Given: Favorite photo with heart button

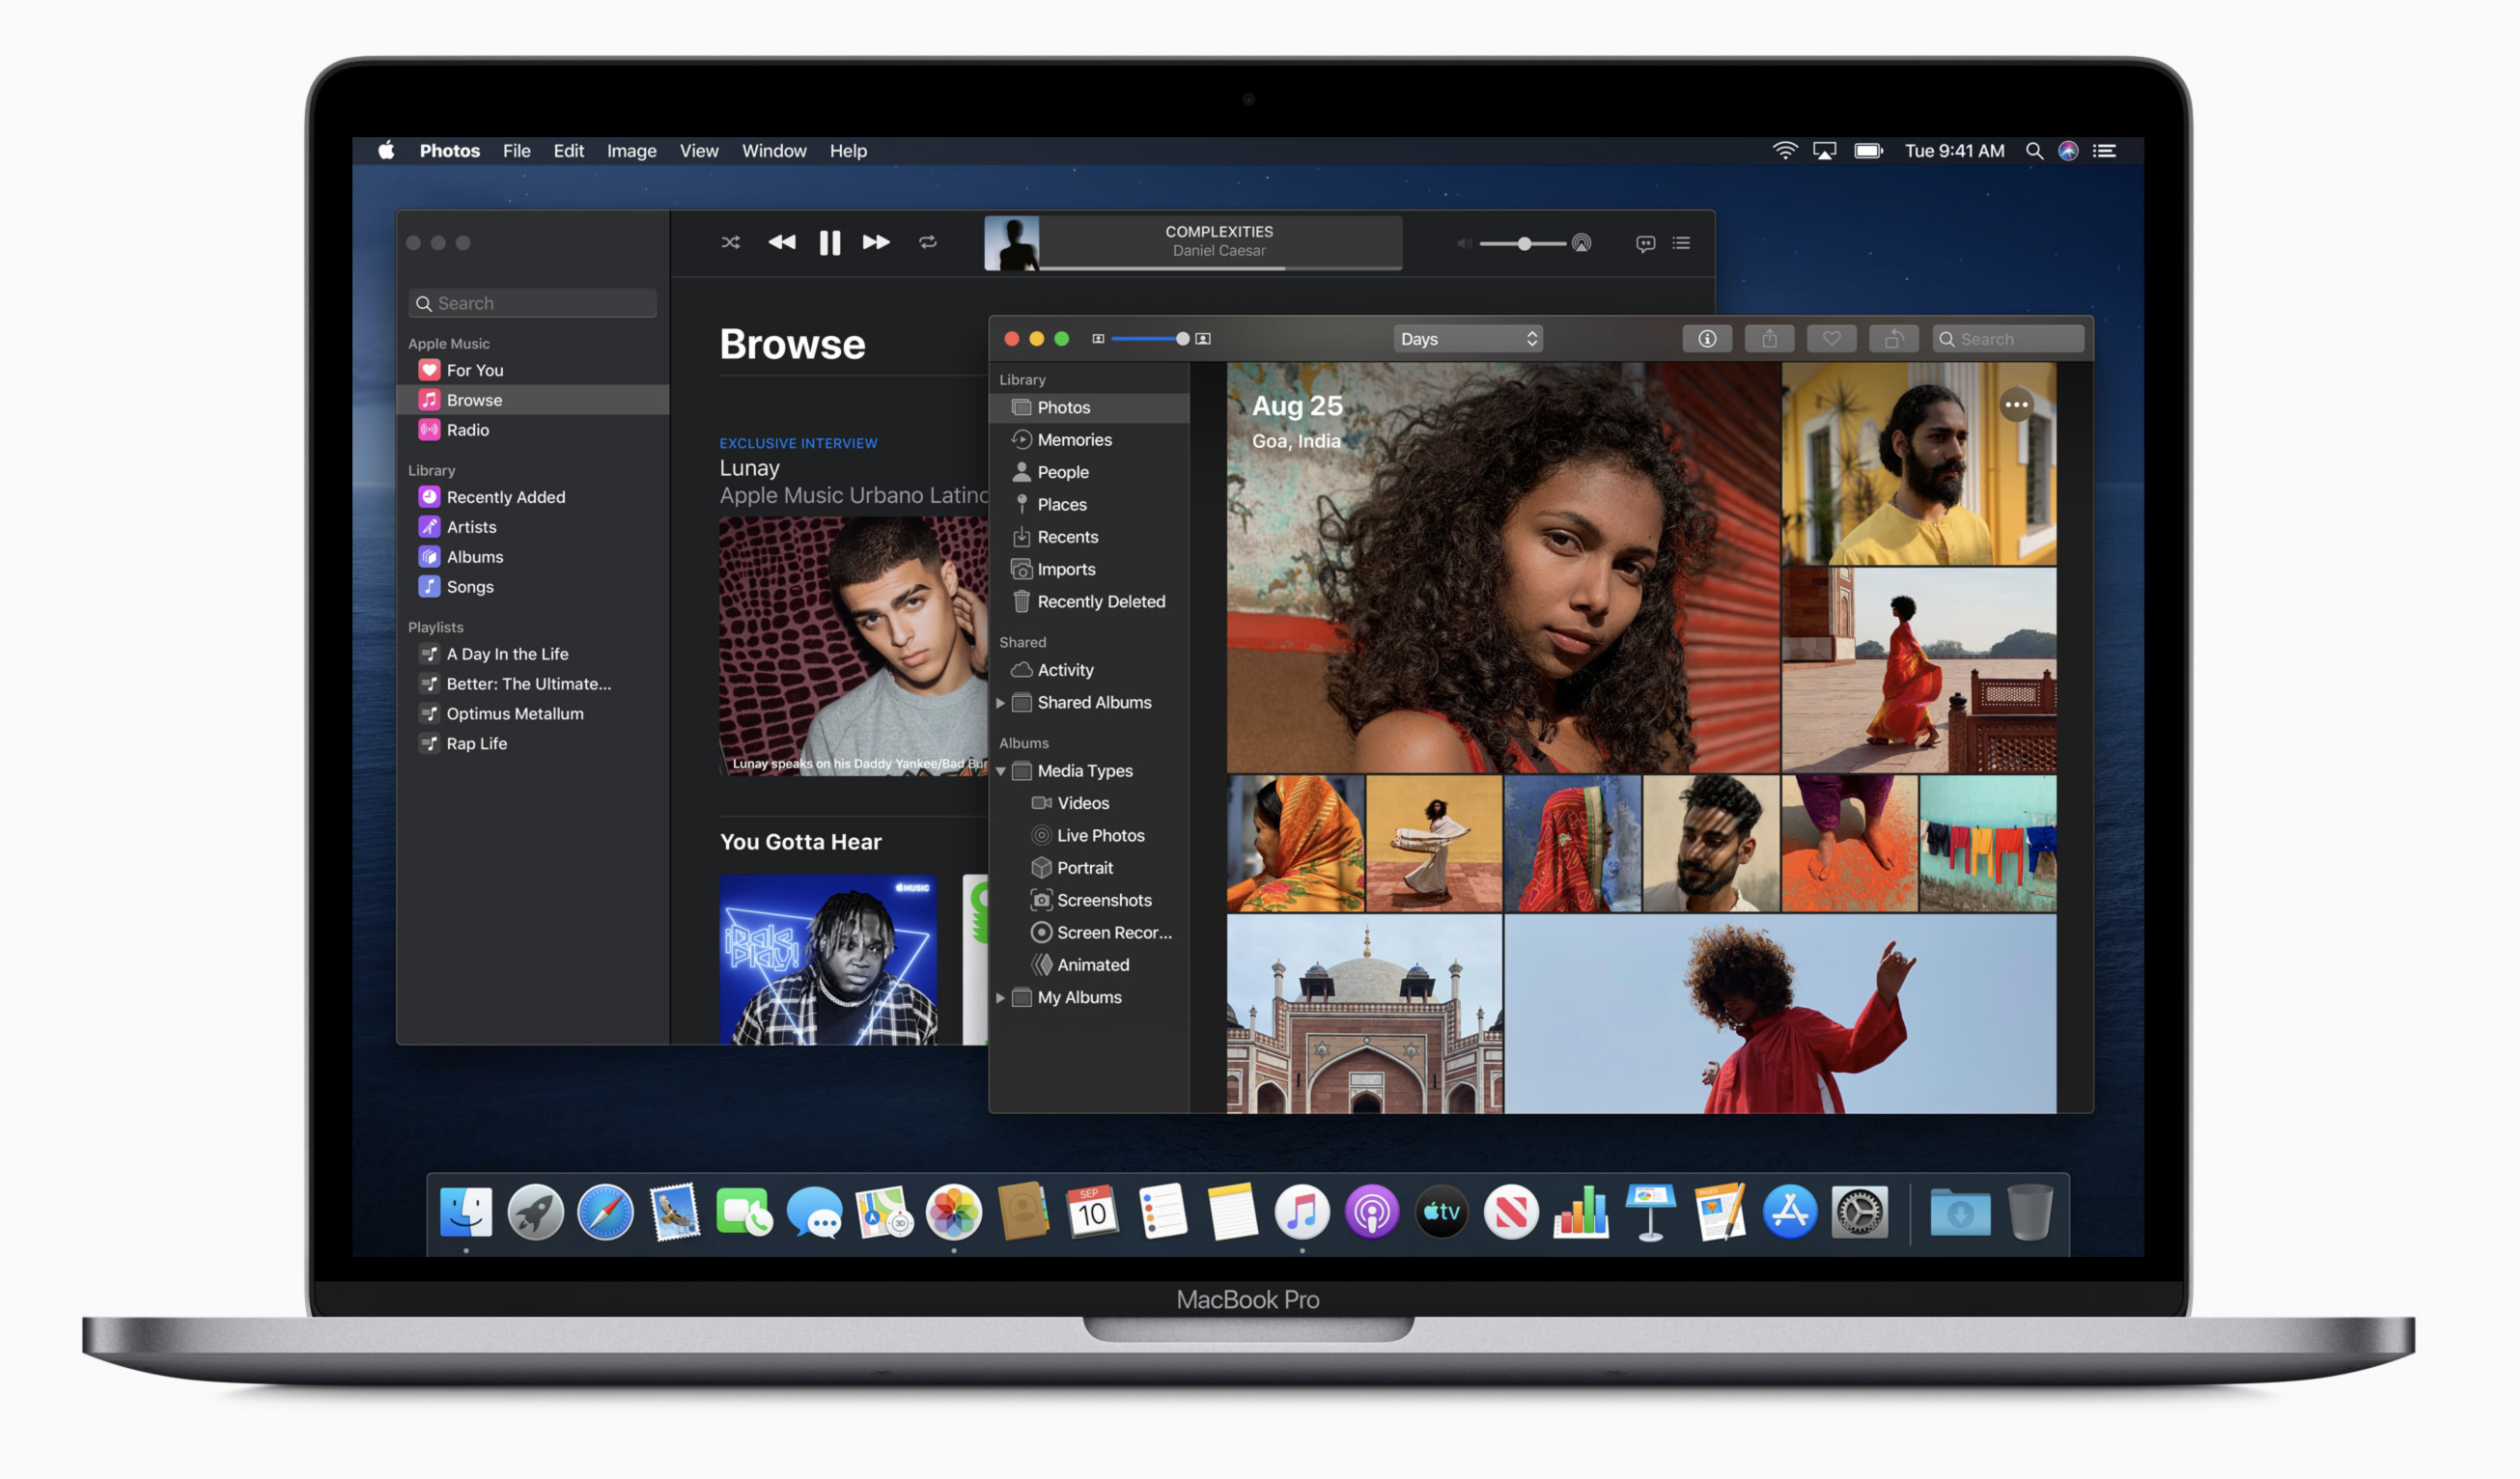Looking at the screenshot, I should [x=1831, y=339].
